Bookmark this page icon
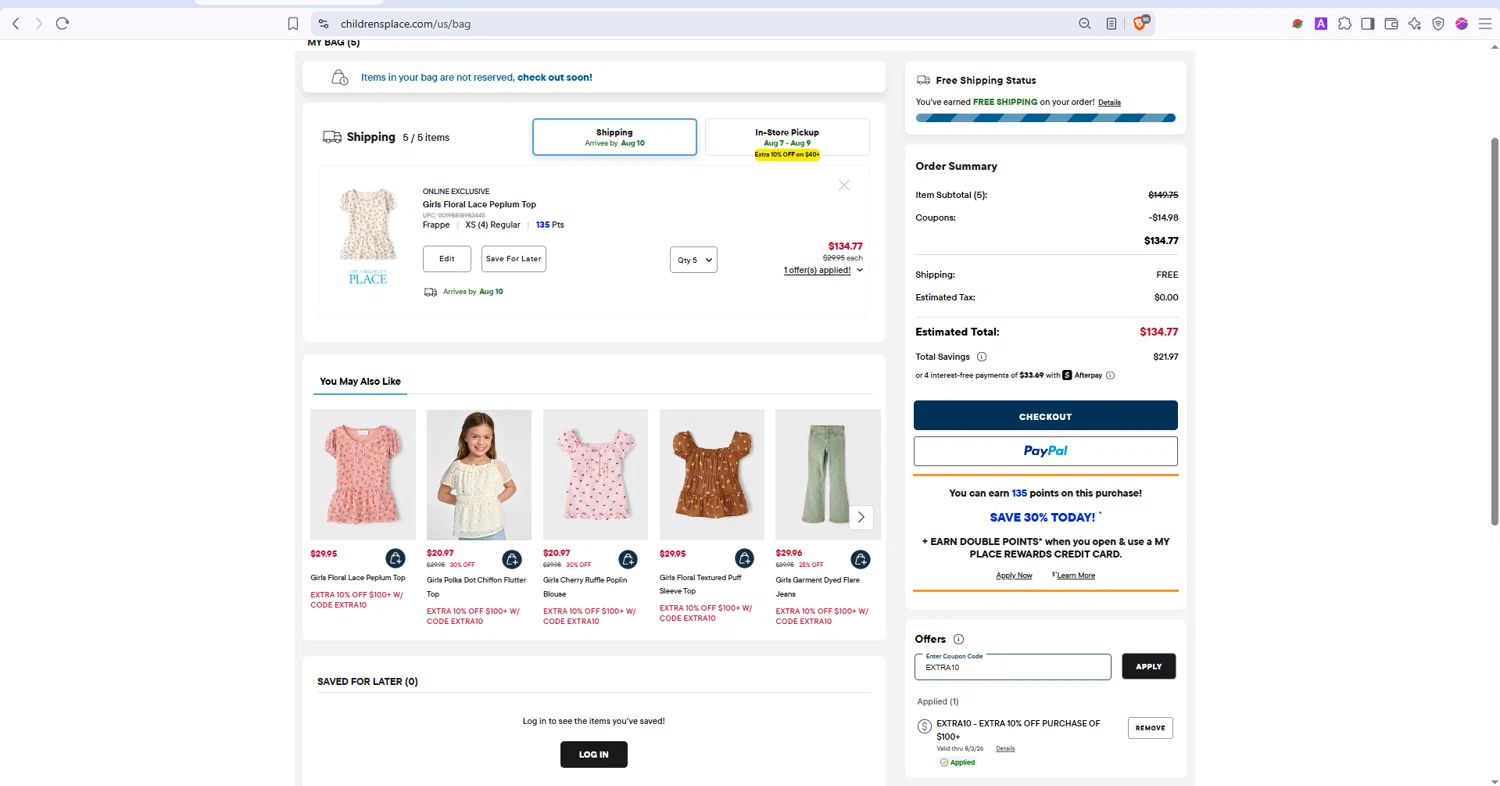 (293, 23)
